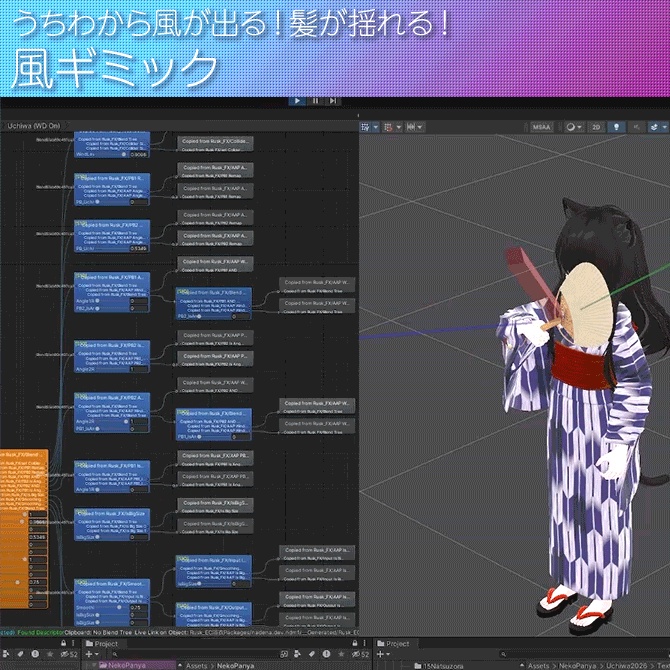Open grid snapping settings dropdown arrow
Viewport: 670px width, 670px height.
tap(398, 127)
